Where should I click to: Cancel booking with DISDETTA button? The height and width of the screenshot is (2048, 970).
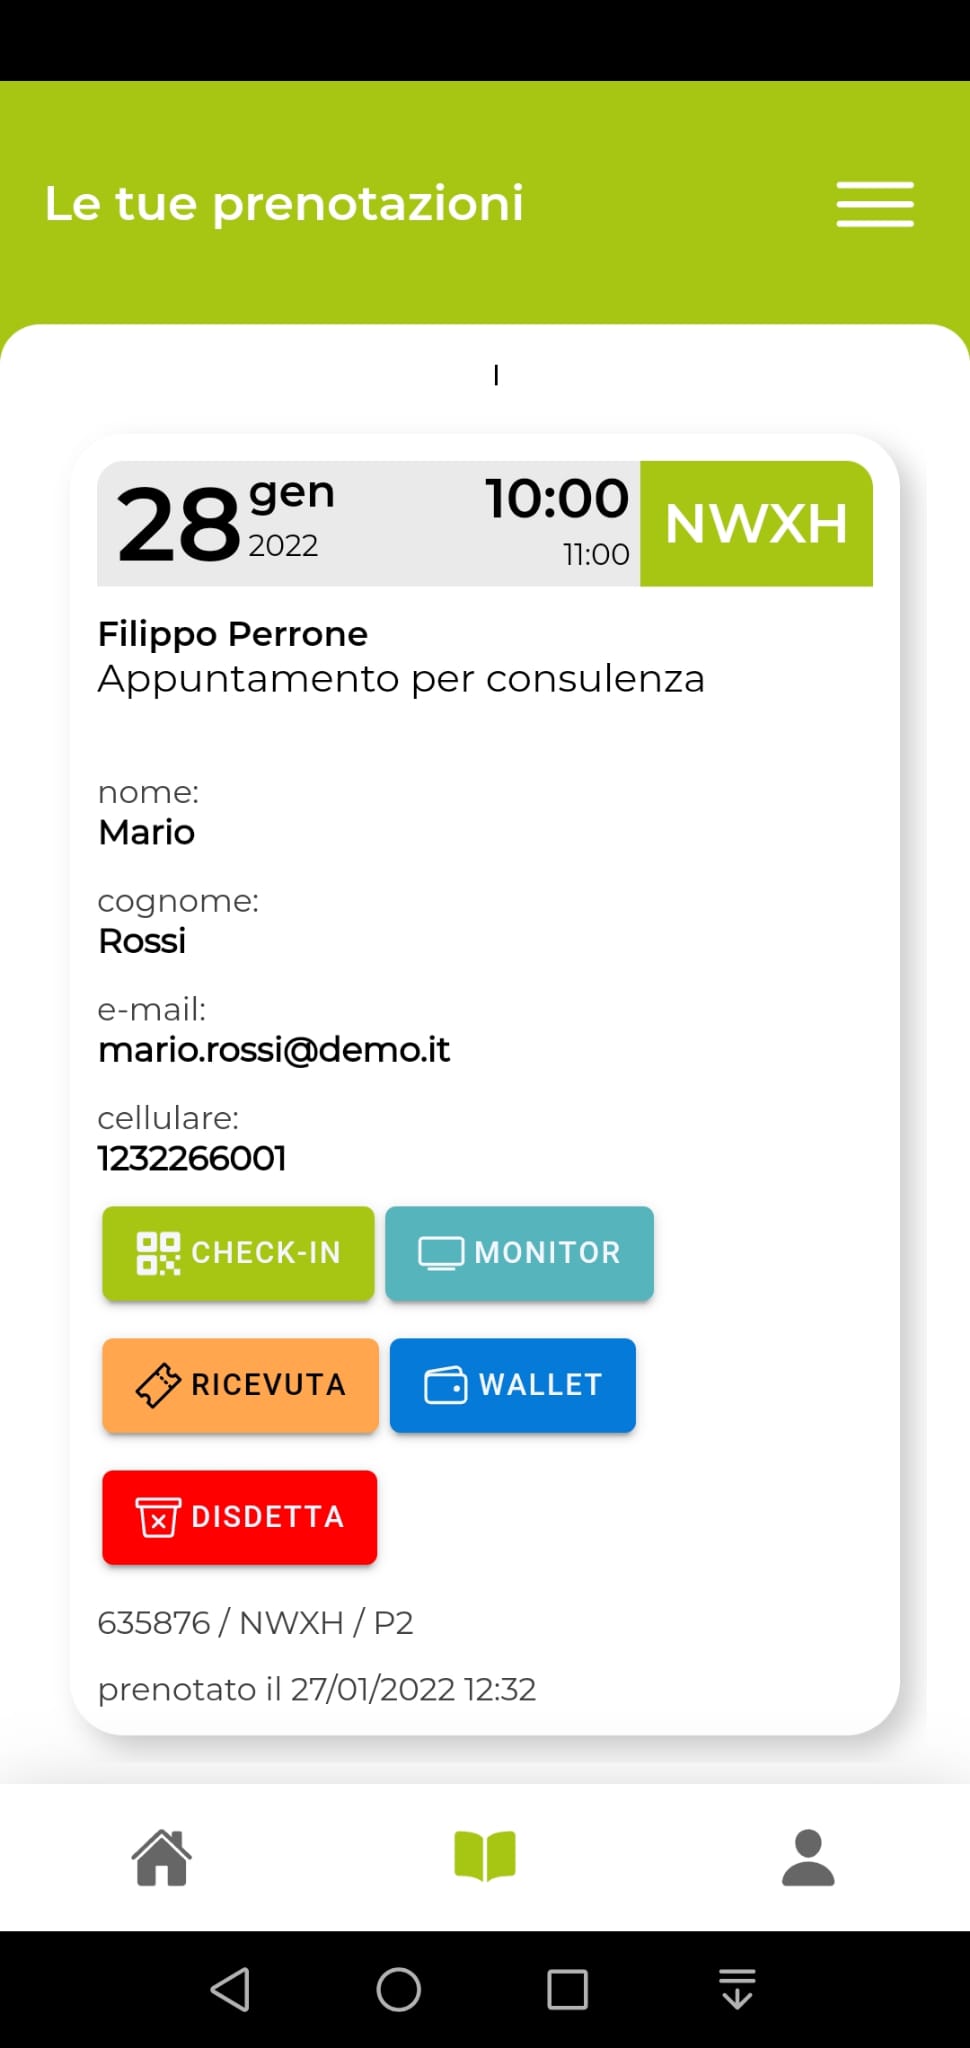[x=240, y=1517]
